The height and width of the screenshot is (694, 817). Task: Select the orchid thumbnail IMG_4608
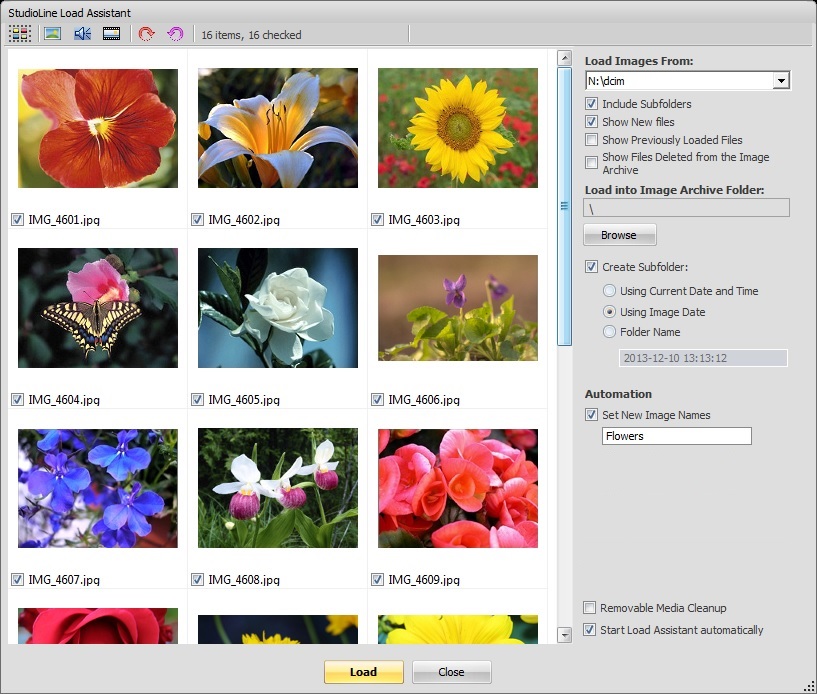pos(278,488)
